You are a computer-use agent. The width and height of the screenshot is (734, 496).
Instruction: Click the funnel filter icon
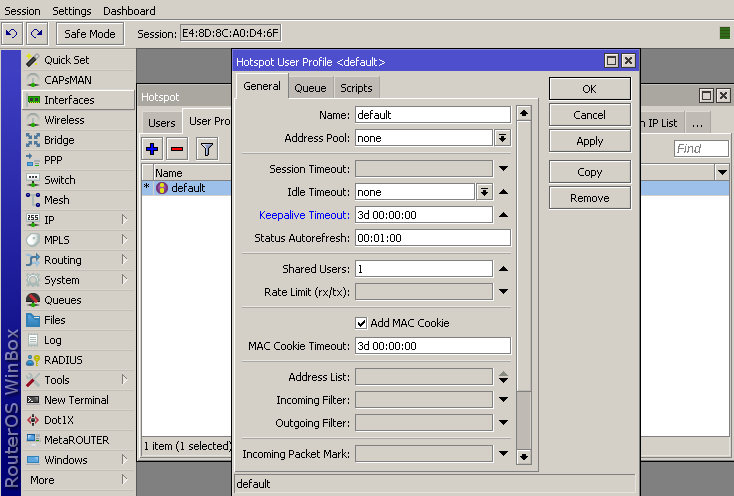[x=206, y=149]
